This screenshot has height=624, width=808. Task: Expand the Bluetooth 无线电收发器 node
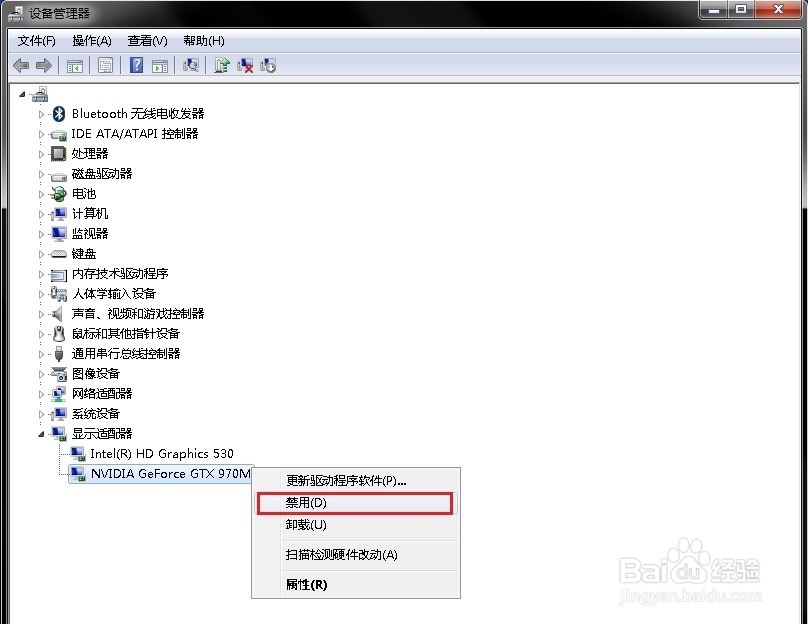click(41, 114)
